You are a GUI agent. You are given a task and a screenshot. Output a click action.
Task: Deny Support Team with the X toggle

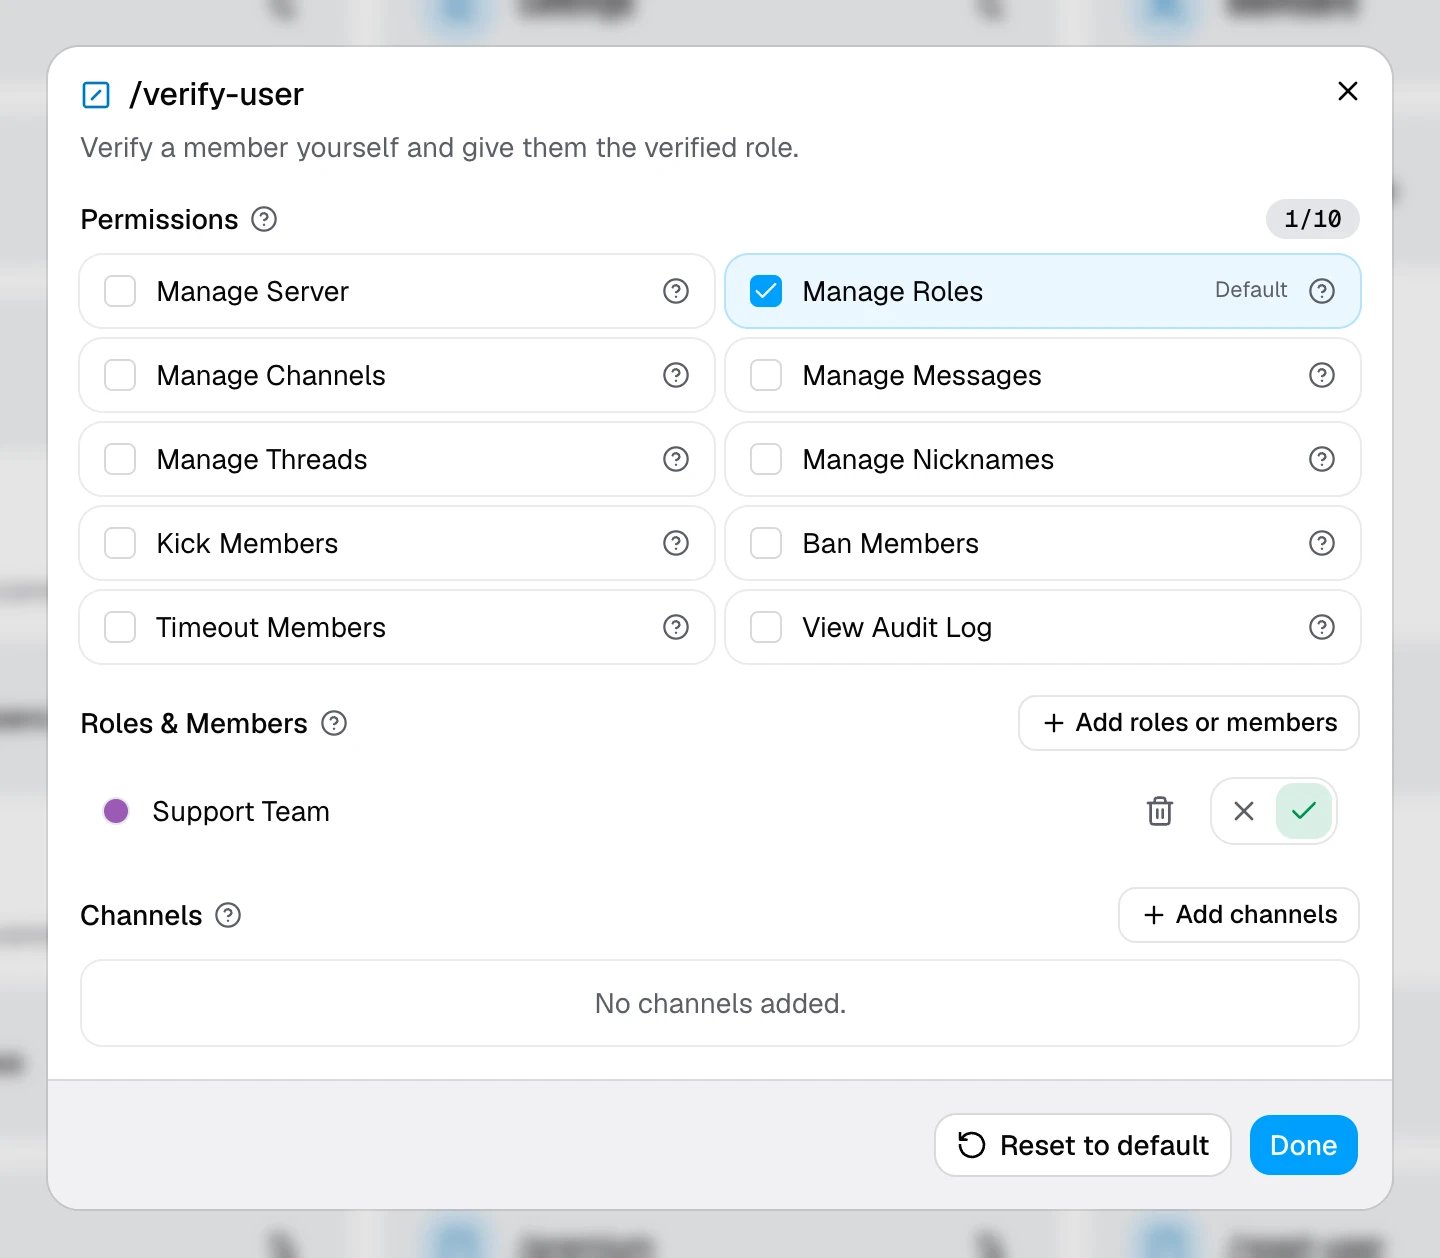point(1244,811)
